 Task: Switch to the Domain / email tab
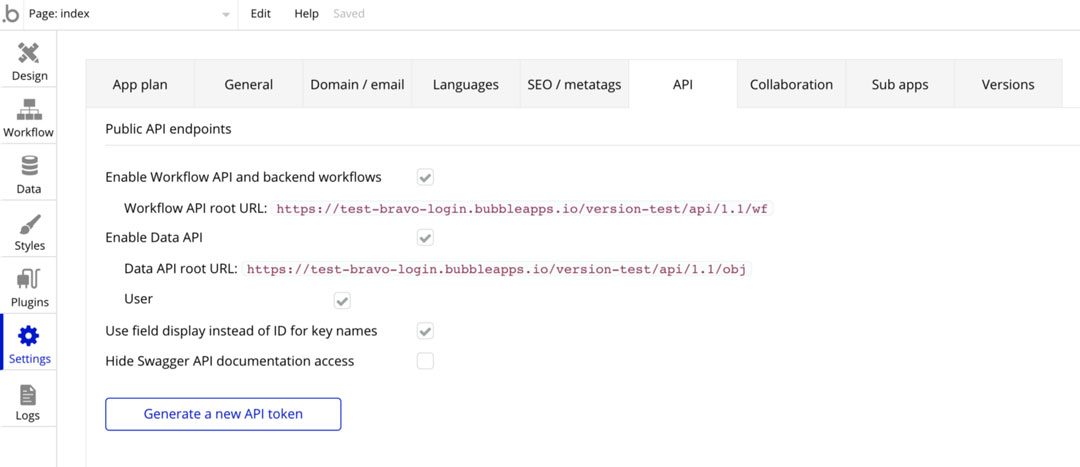(x=357, y=85)
